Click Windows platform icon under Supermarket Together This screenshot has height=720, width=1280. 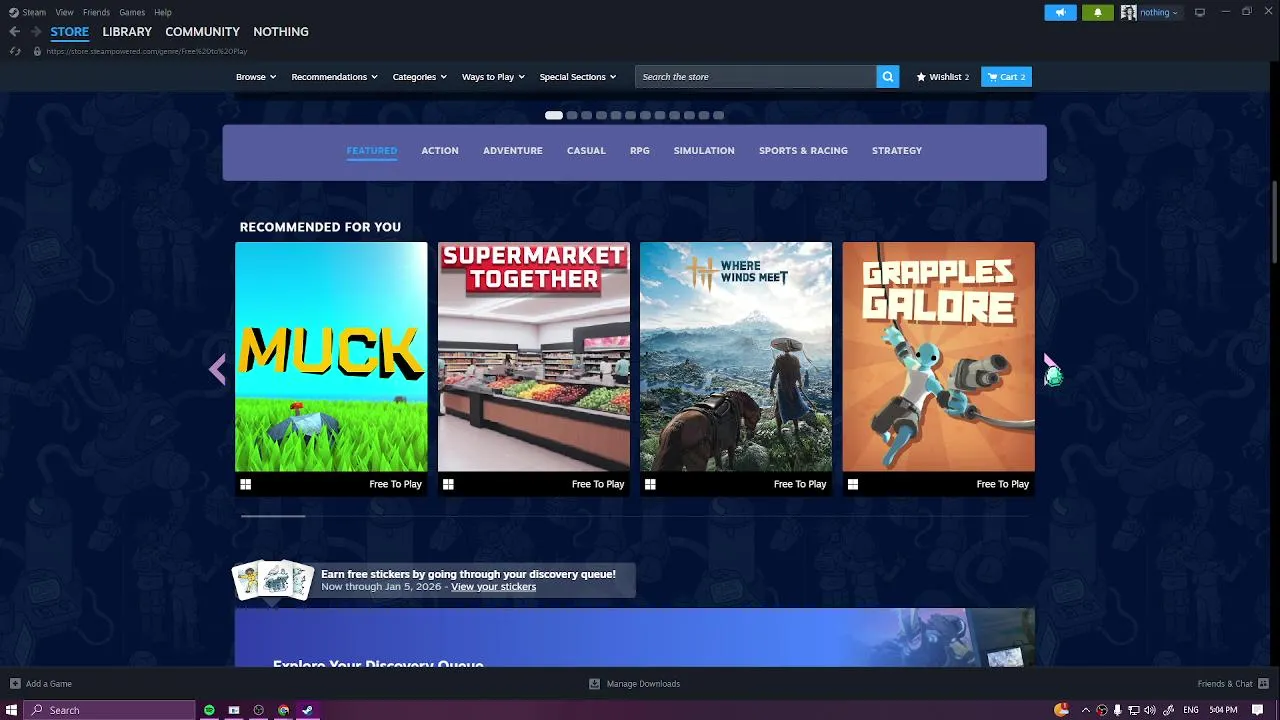pos(448,484)
